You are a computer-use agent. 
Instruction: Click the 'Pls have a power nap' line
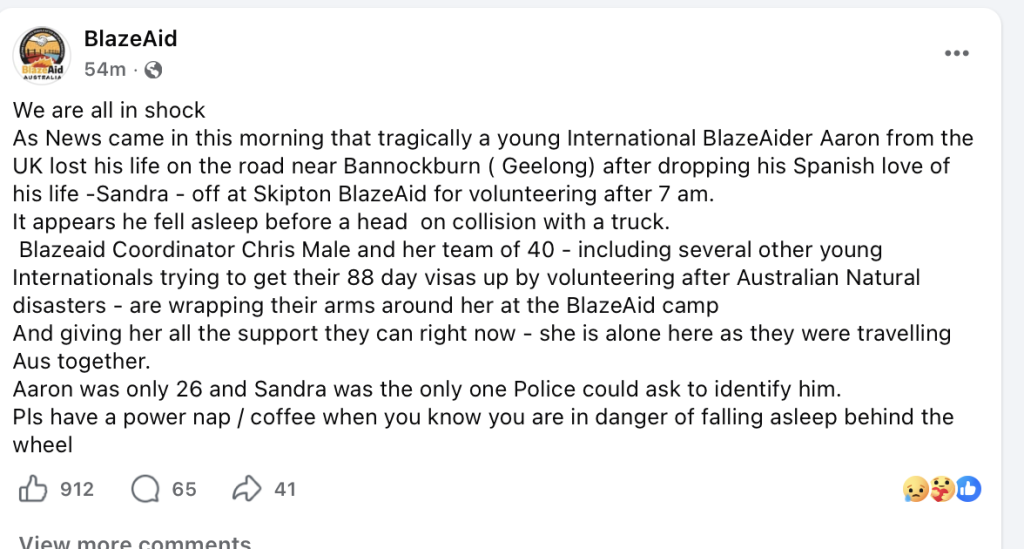(483, 417)
